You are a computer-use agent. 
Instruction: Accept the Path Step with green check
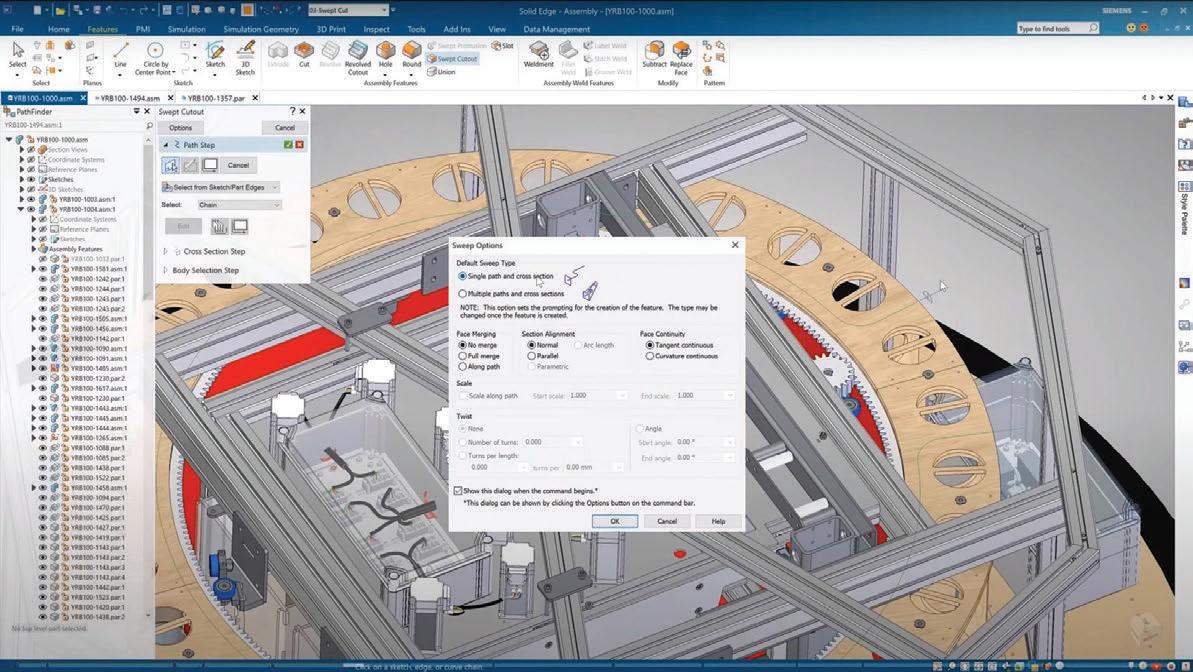288,145
